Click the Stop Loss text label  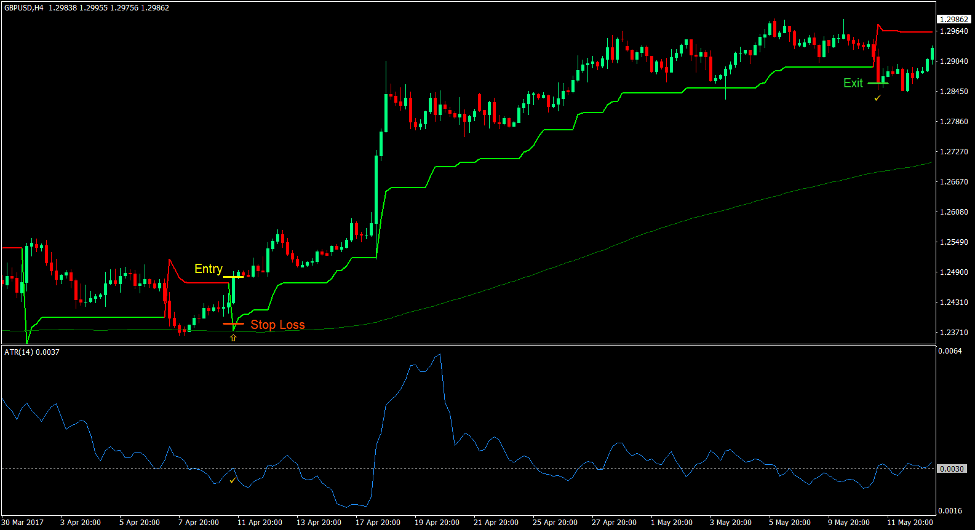[x=278, y=325]
